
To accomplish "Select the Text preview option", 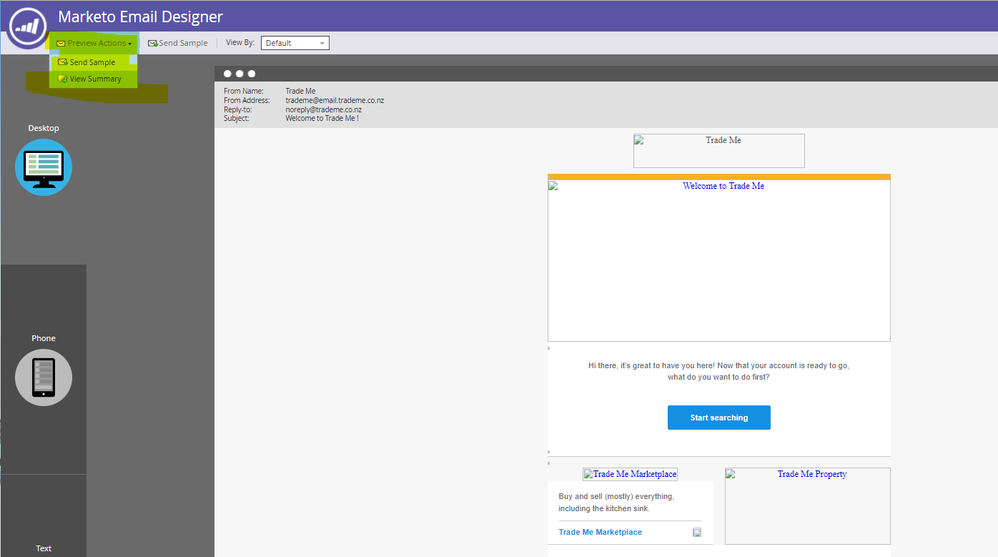I will (43, 548).
